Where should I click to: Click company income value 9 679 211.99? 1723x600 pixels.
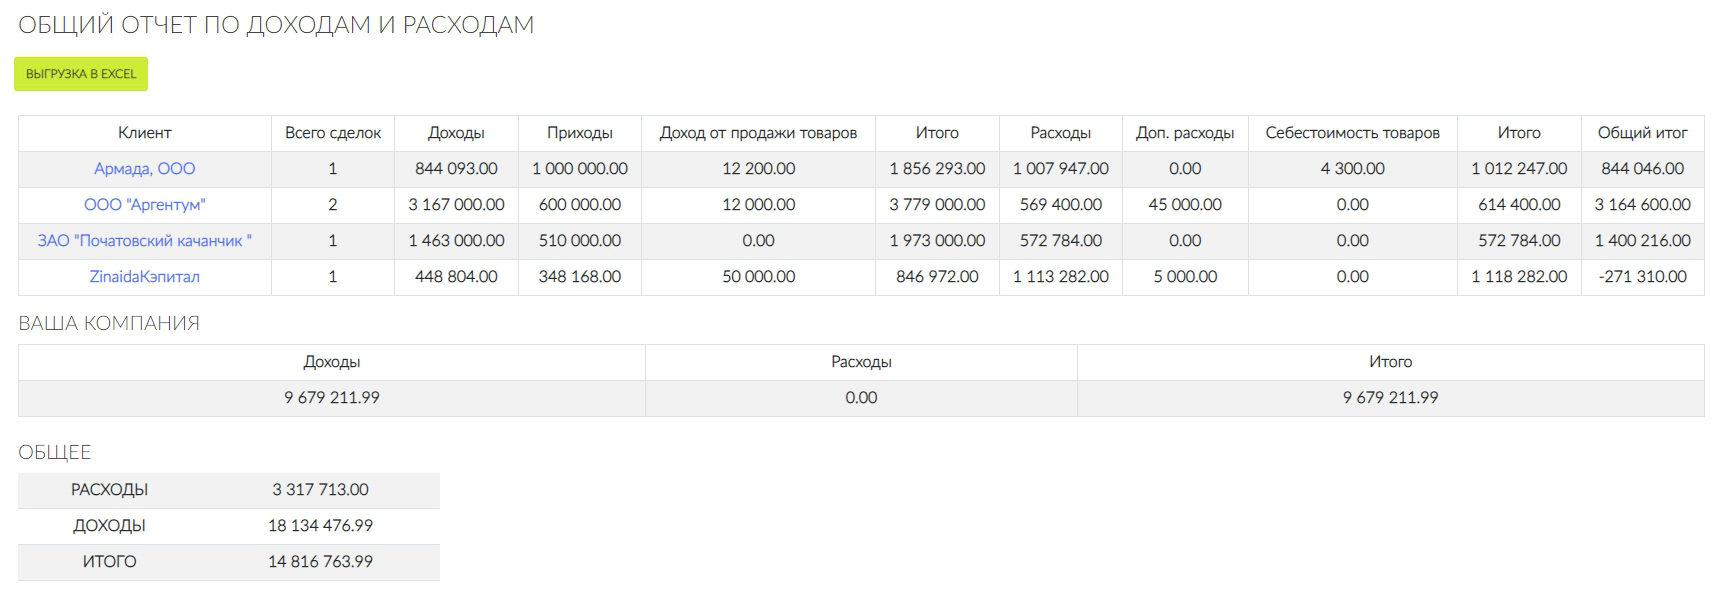(x=332, y=398)
